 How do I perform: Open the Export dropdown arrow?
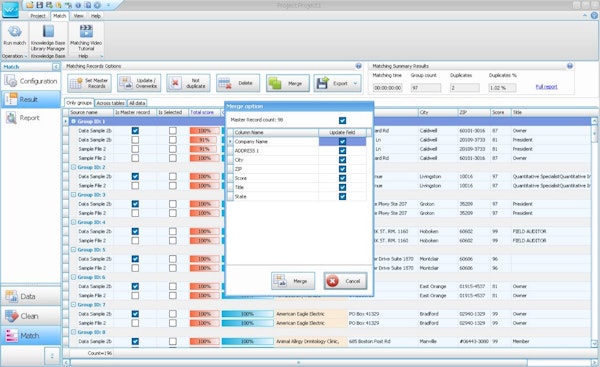[x=355, y=83]
